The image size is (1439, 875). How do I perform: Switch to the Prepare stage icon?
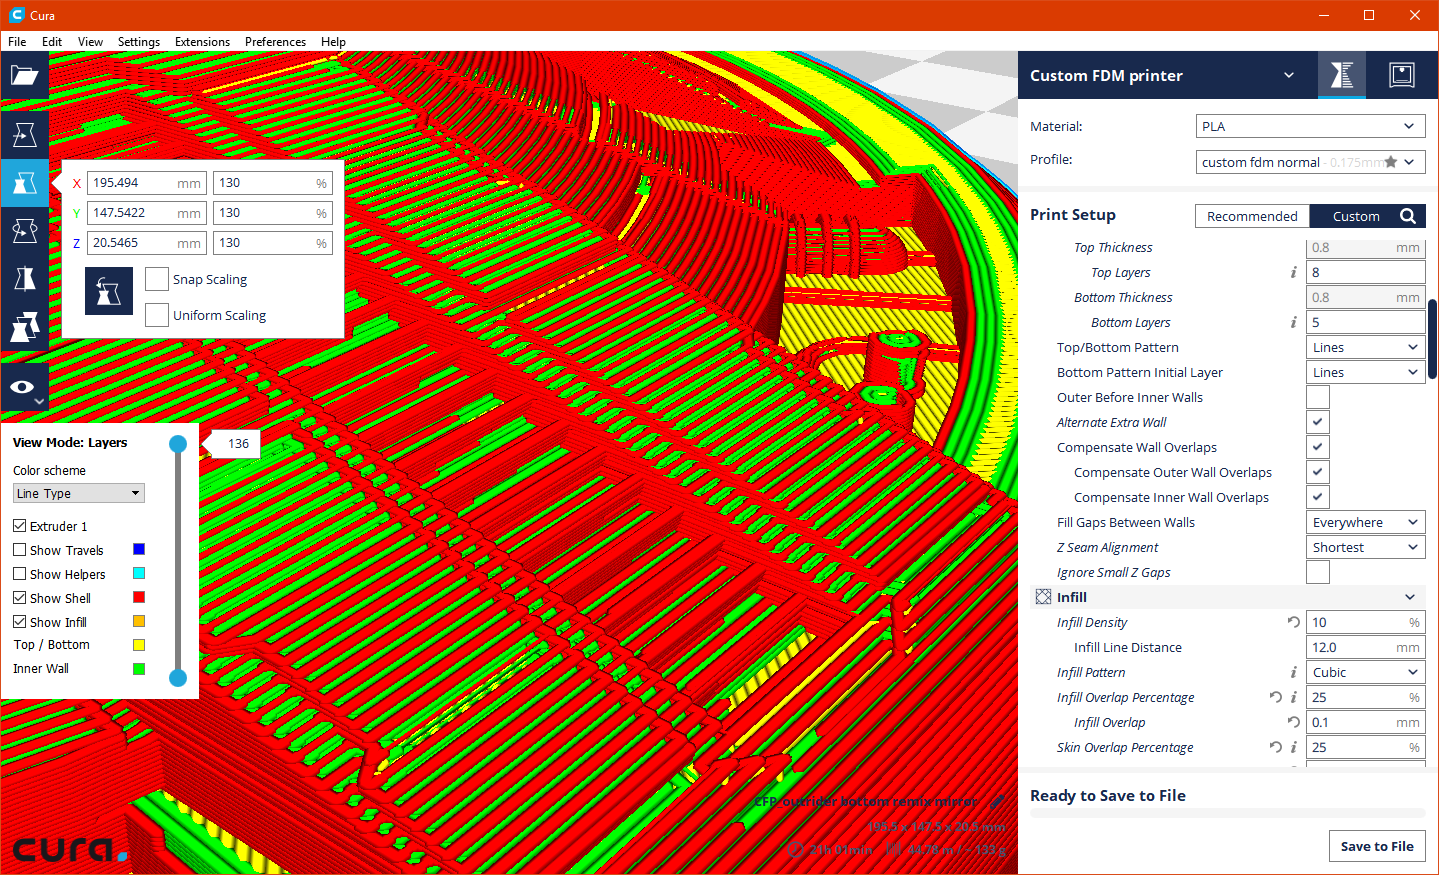click(x=1342, y=75)
